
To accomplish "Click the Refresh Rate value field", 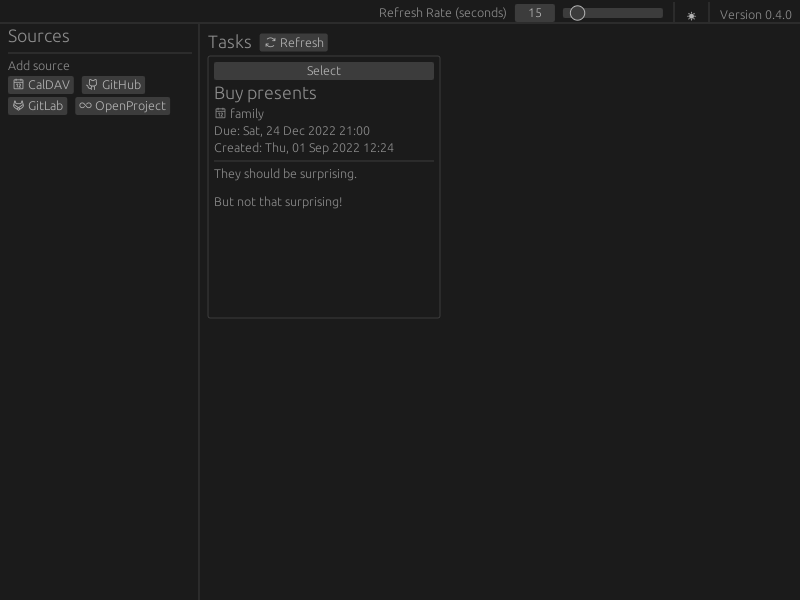I will (535, 13).
